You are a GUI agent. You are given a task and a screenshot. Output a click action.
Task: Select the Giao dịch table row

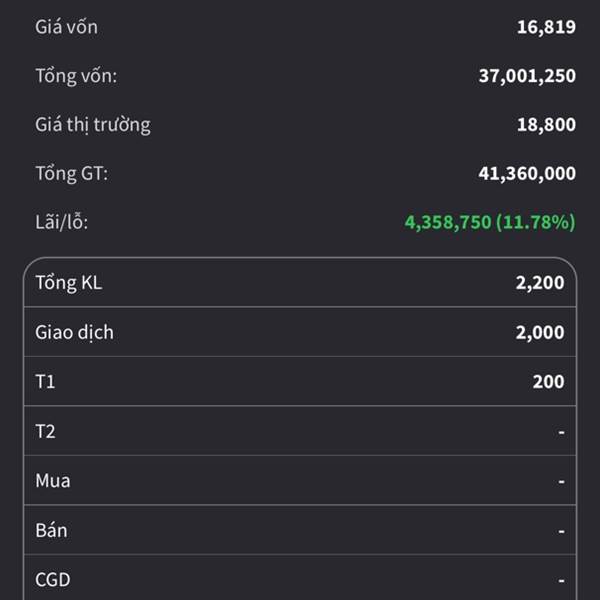300,332
